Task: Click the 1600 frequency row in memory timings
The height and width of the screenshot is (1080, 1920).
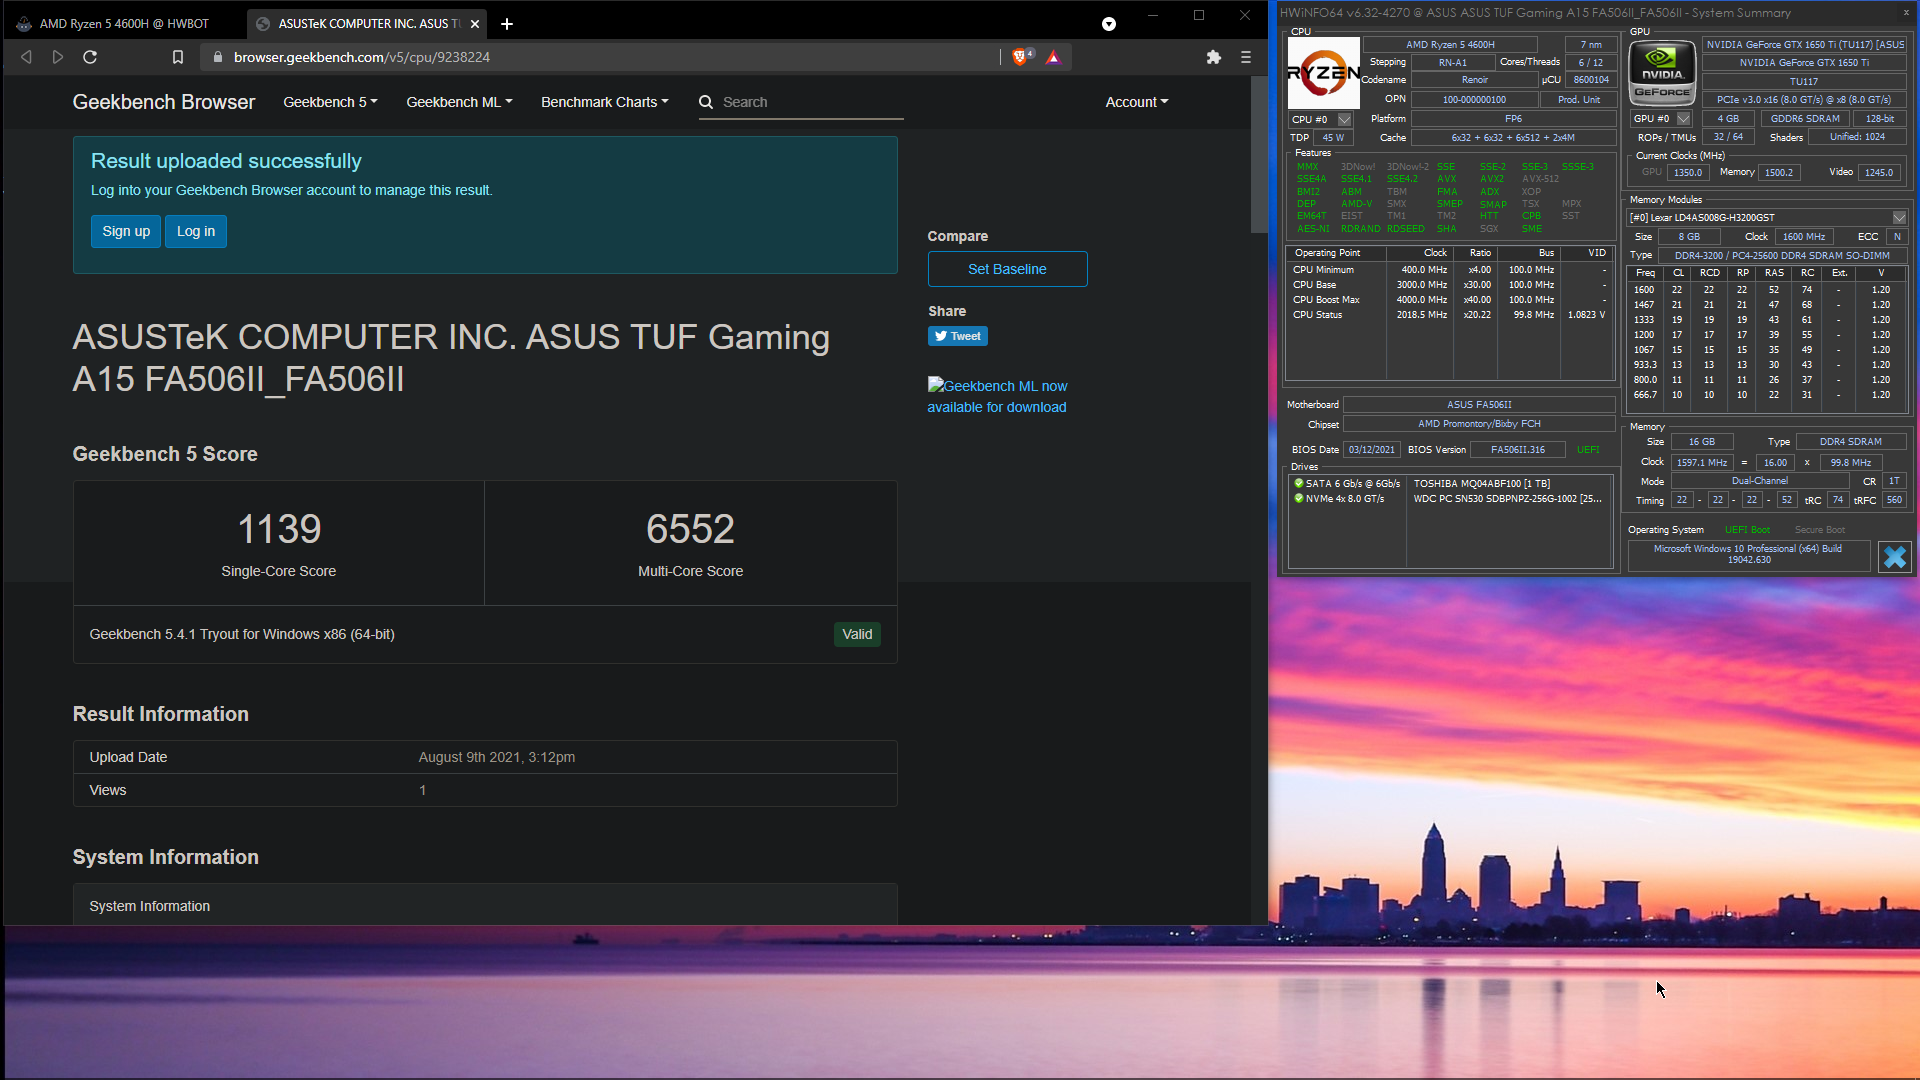Action: [1767, 290]
